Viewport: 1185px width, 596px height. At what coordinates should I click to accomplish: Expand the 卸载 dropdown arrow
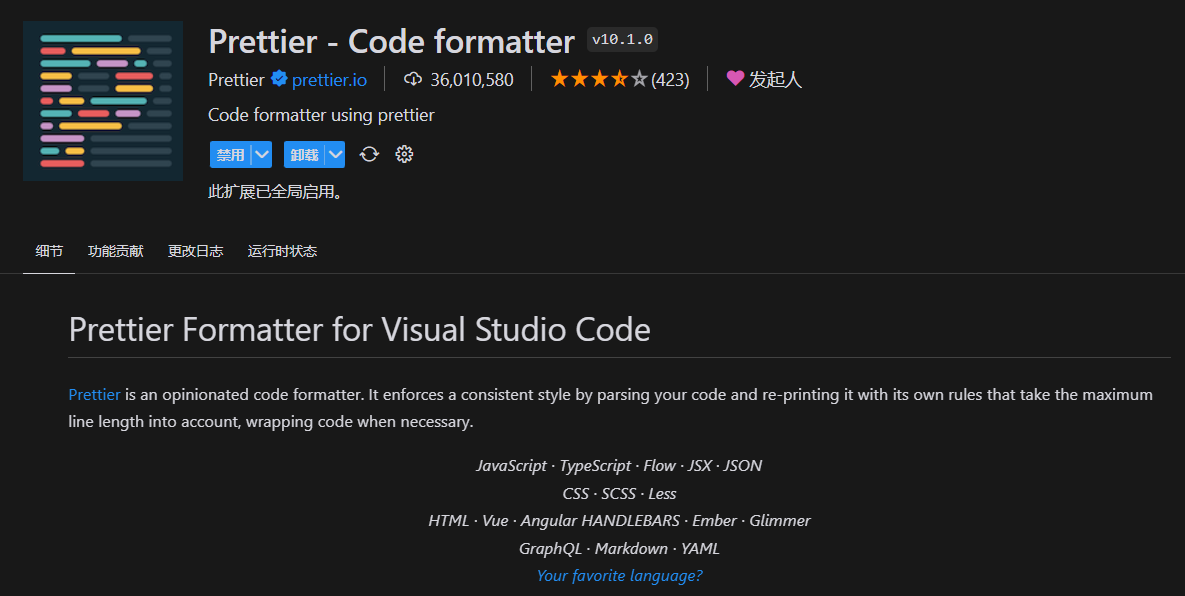tap(336, 155)
